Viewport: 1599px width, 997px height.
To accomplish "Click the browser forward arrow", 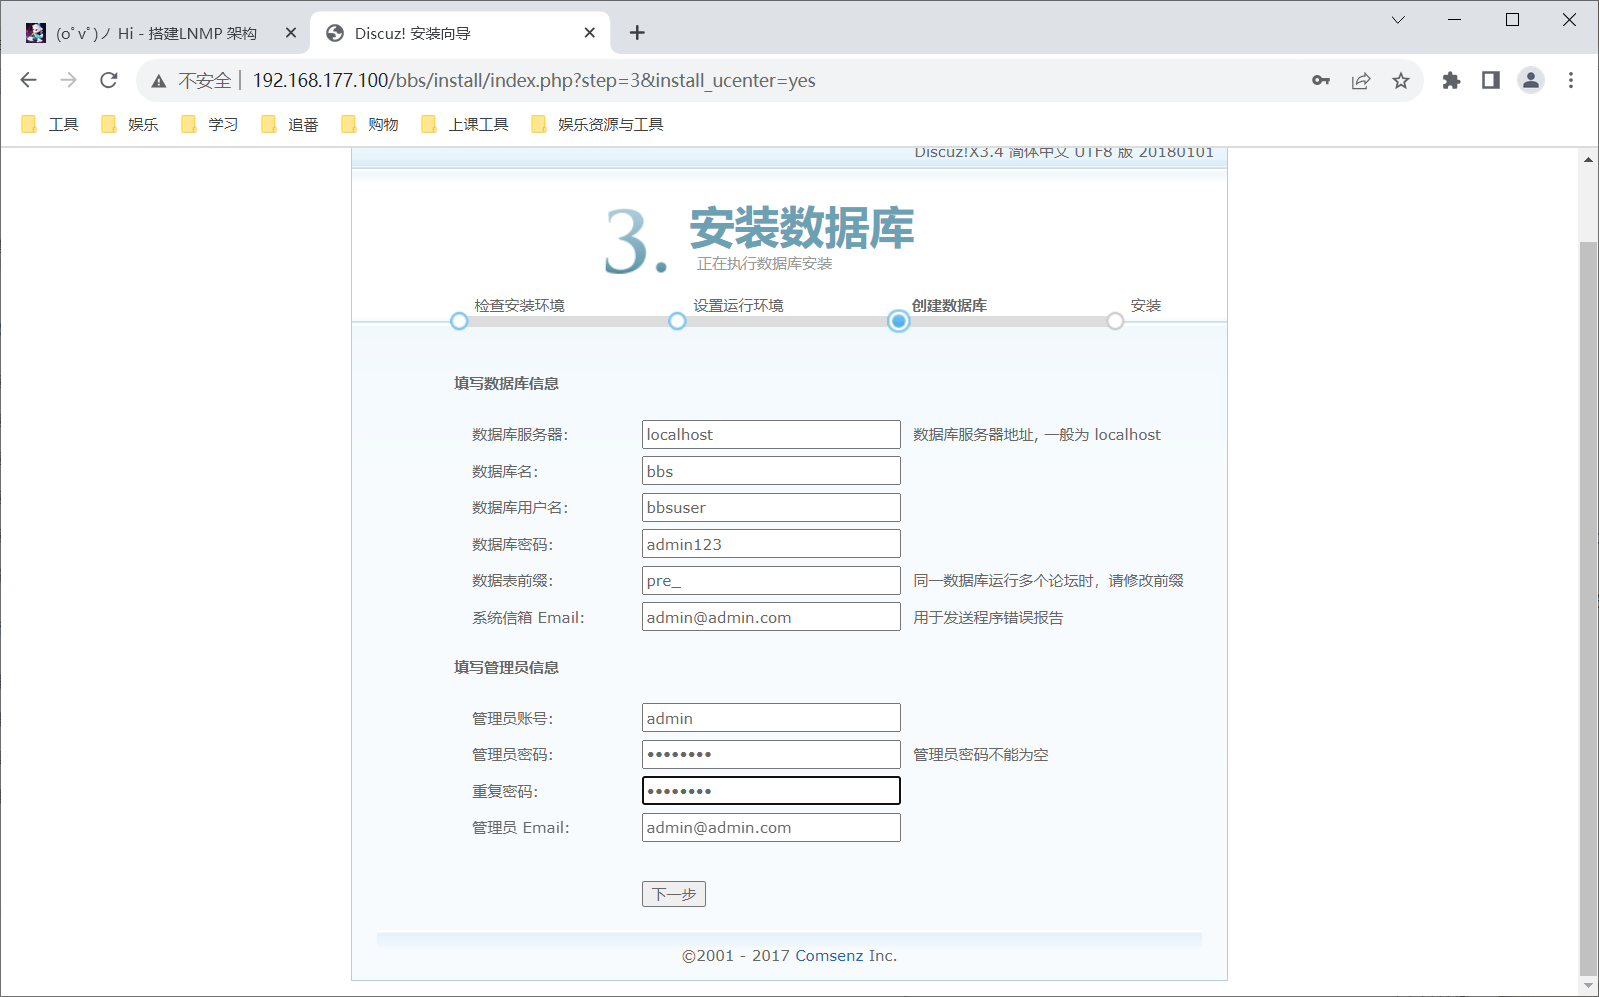I will coord(68,80).
